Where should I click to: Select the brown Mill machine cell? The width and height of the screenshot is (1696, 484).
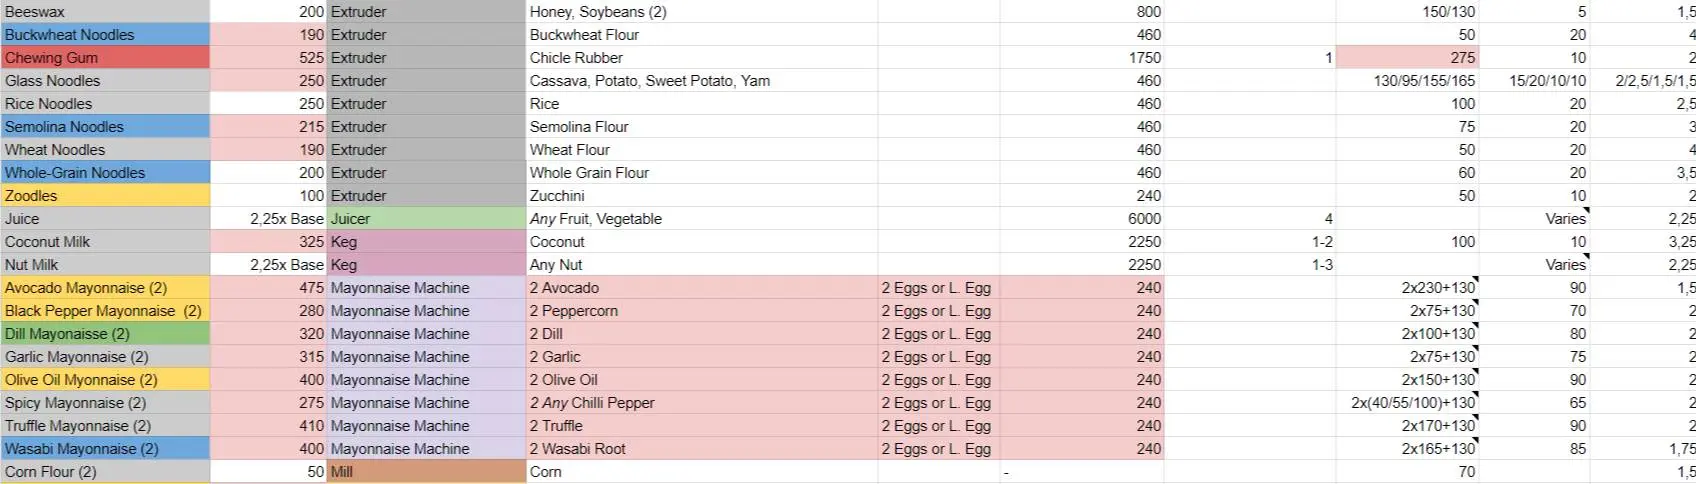point(427,471)
